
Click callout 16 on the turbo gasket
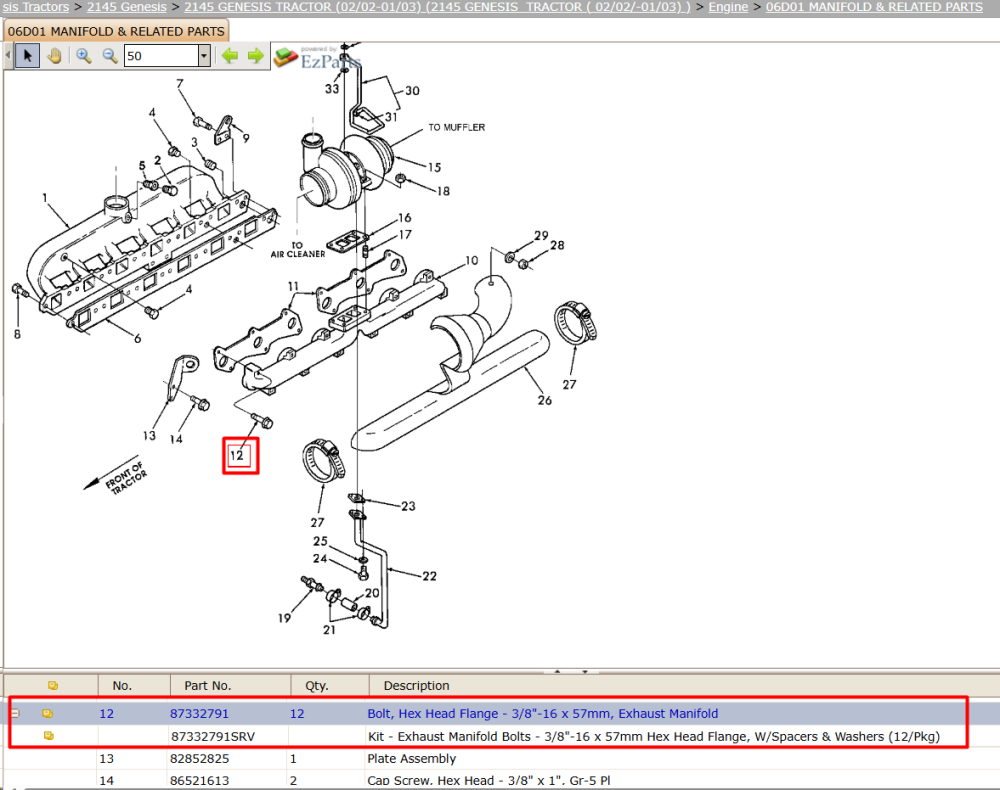[404, 217]
